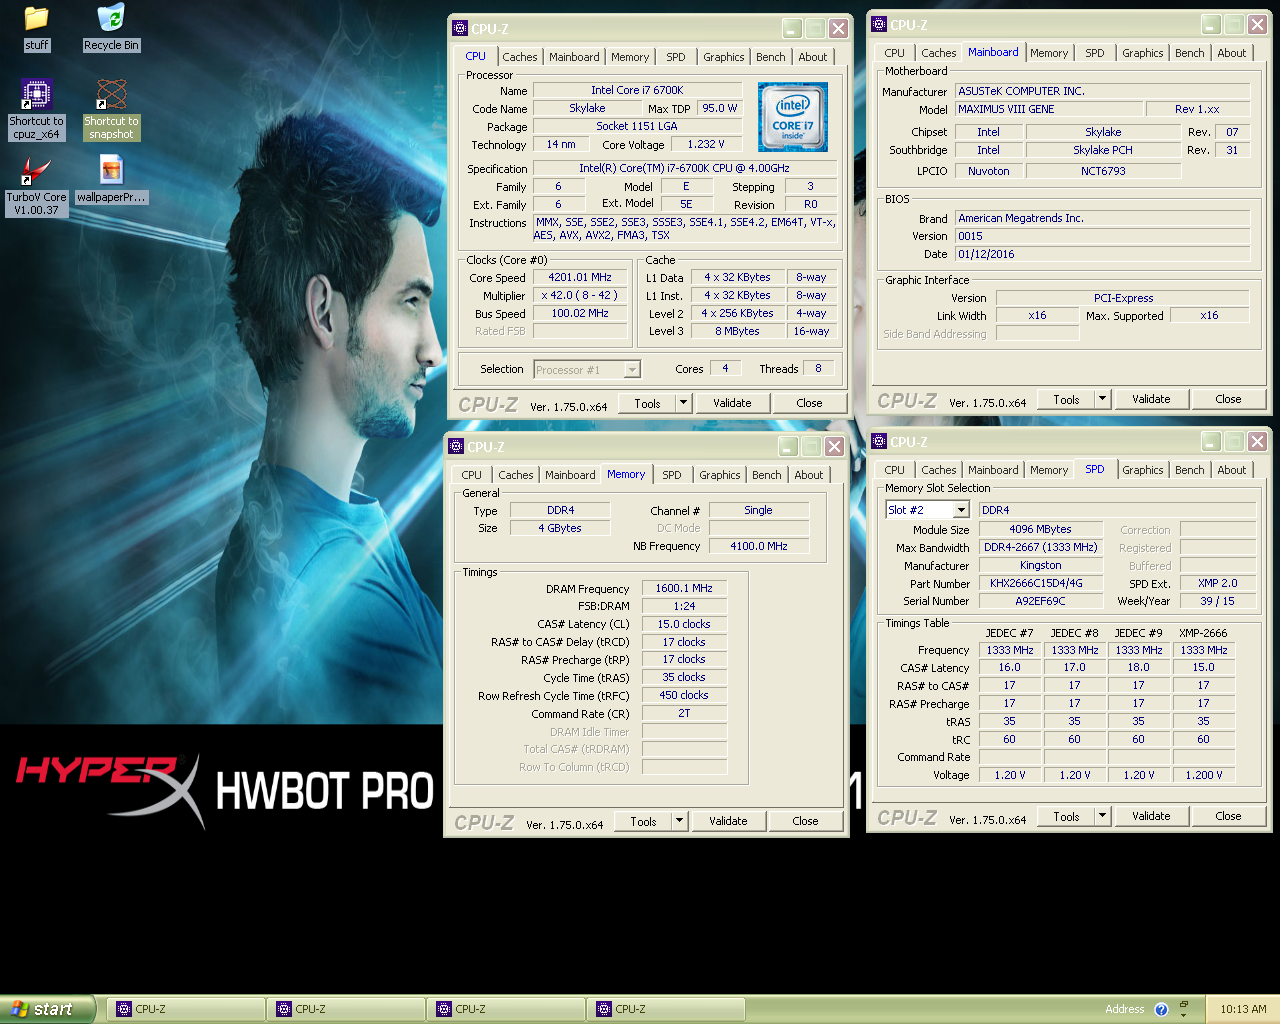This screenshot has width=1280, height=1024.
Task: Open the Shortcut to cpuz_x64 desktop icon
Action: [37, 94]
